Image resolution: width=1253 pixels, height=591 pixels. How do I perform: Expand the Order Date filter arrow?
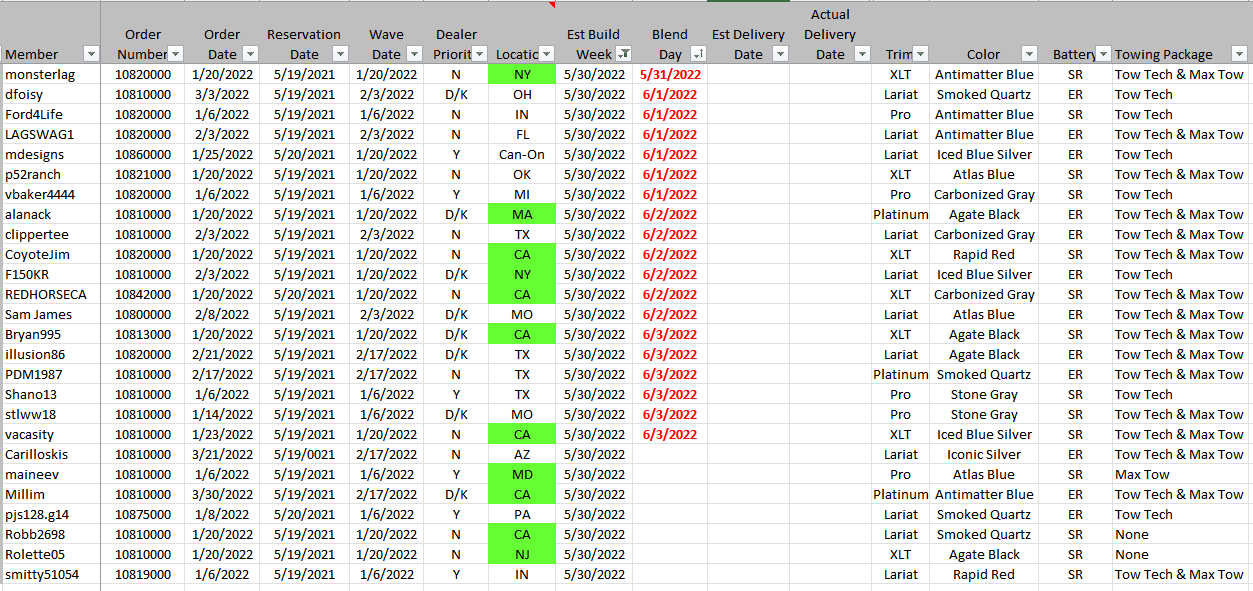pyautogui.click(x=250, y=54)
